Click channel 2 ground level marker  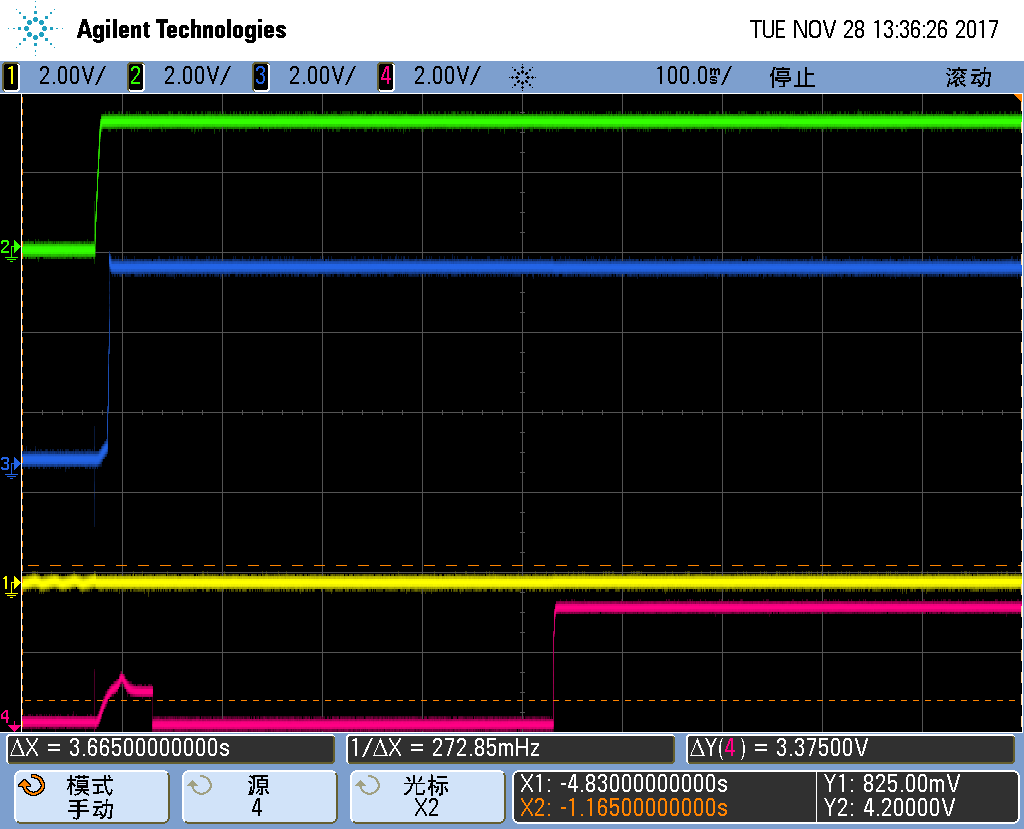[x=10, y=249]
